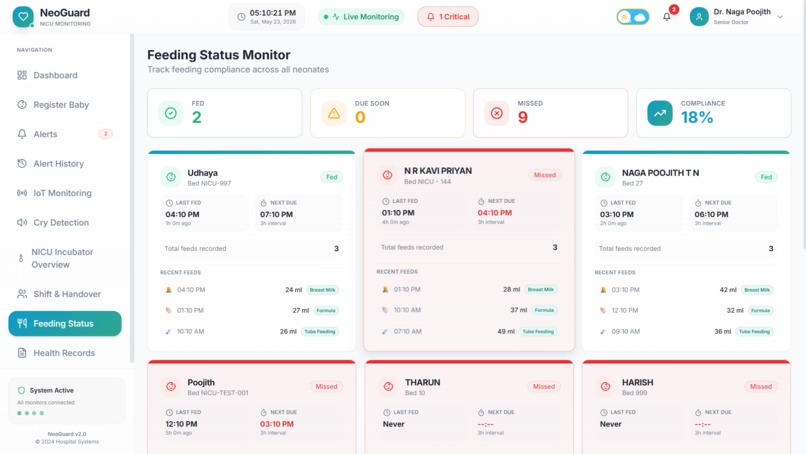
Task: Click the sidebar vertical scrollbar
Action: 132,198
